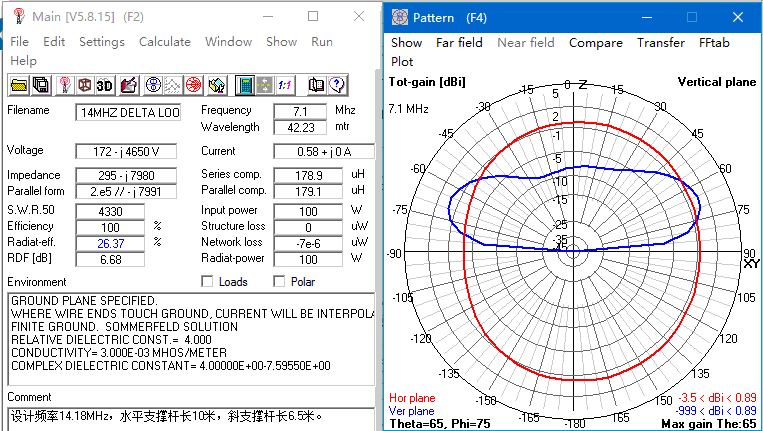The width and height of the screenshot is (763, 431).
Task: Click the Pattern window title bar icon
Action: click(400, 18)
